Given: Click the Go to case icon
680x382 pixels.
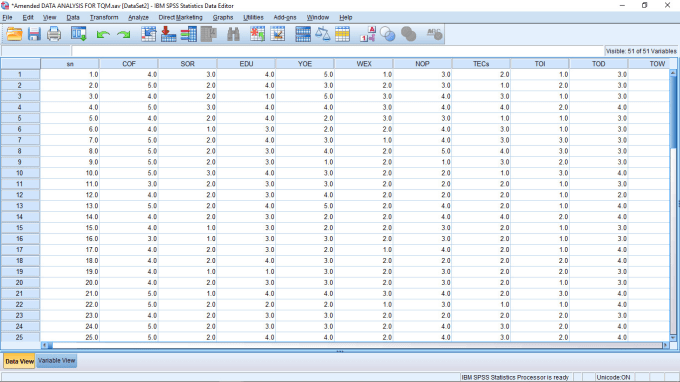Looking at the screenshot, I should tap(148, 34).
